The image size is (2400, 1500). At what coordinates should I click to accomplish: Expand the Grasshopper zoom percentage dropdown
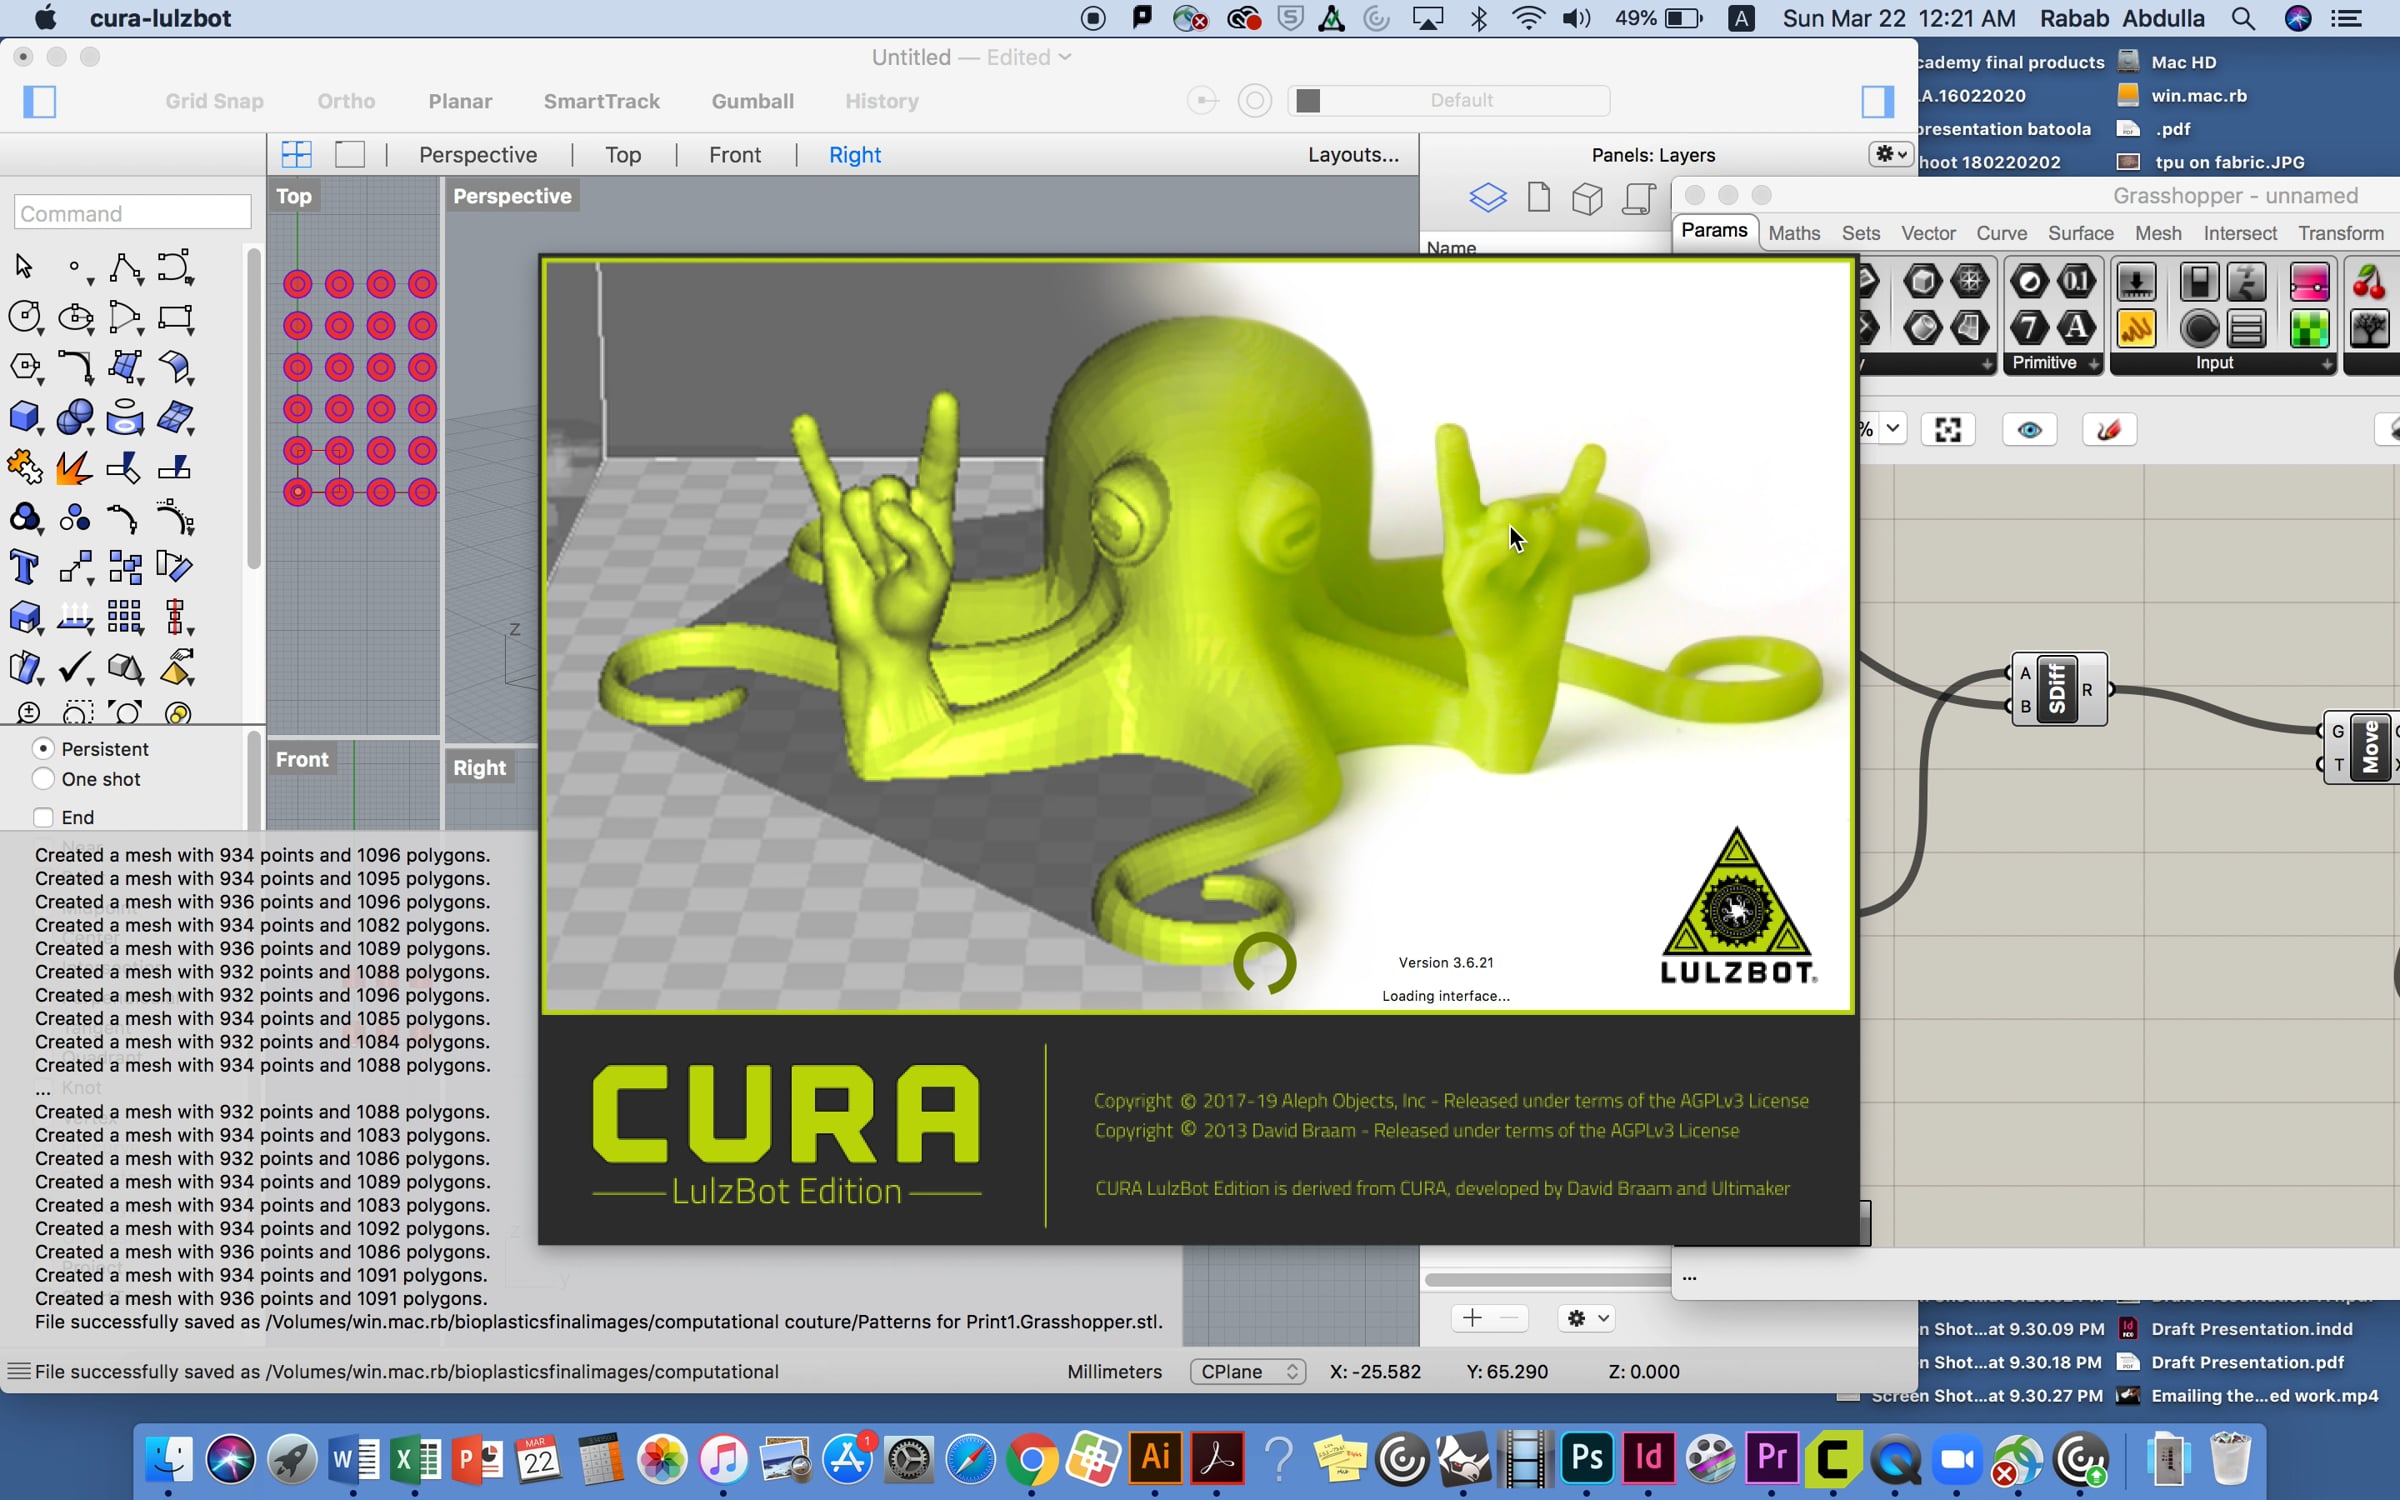click(x=1892, y=430)
